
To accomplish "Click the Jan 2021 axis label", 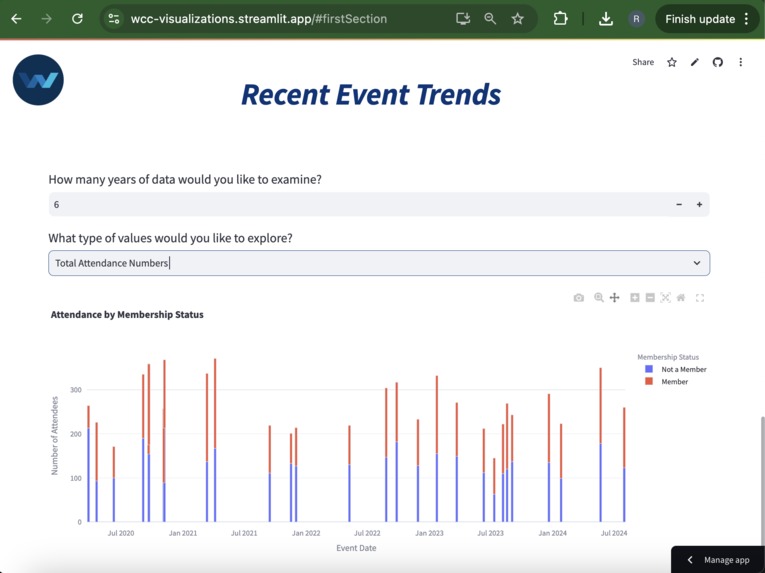I will (183, 533).
